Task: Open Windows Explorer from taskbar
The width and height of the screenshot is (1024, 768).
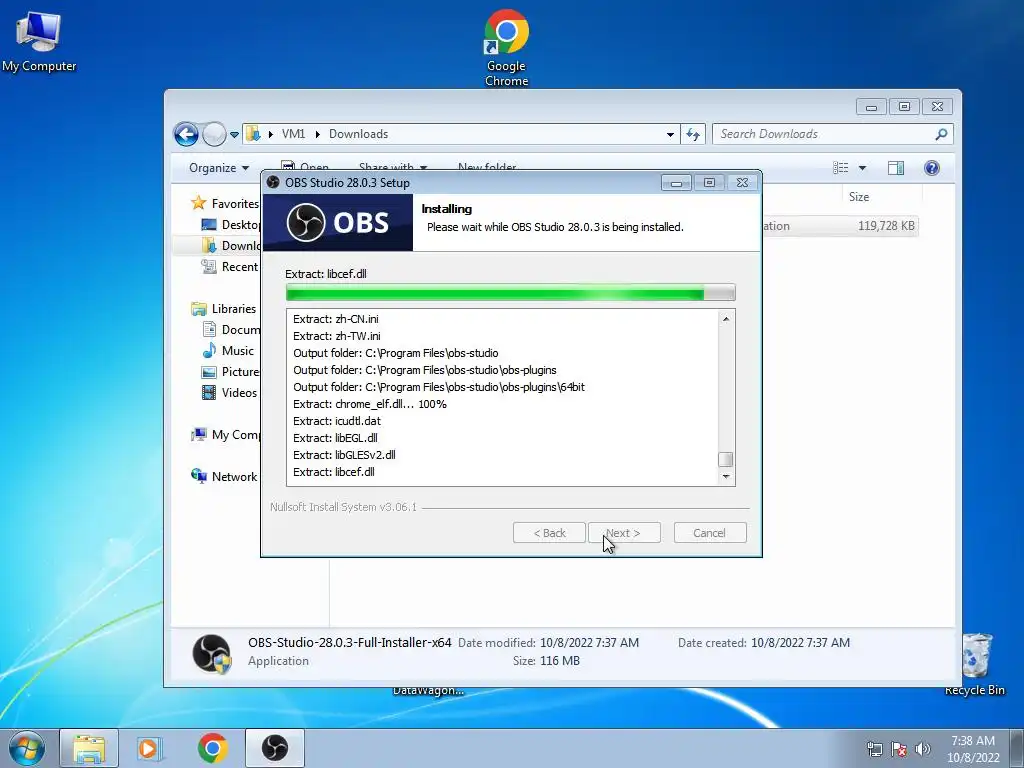Action: point(89,748)
